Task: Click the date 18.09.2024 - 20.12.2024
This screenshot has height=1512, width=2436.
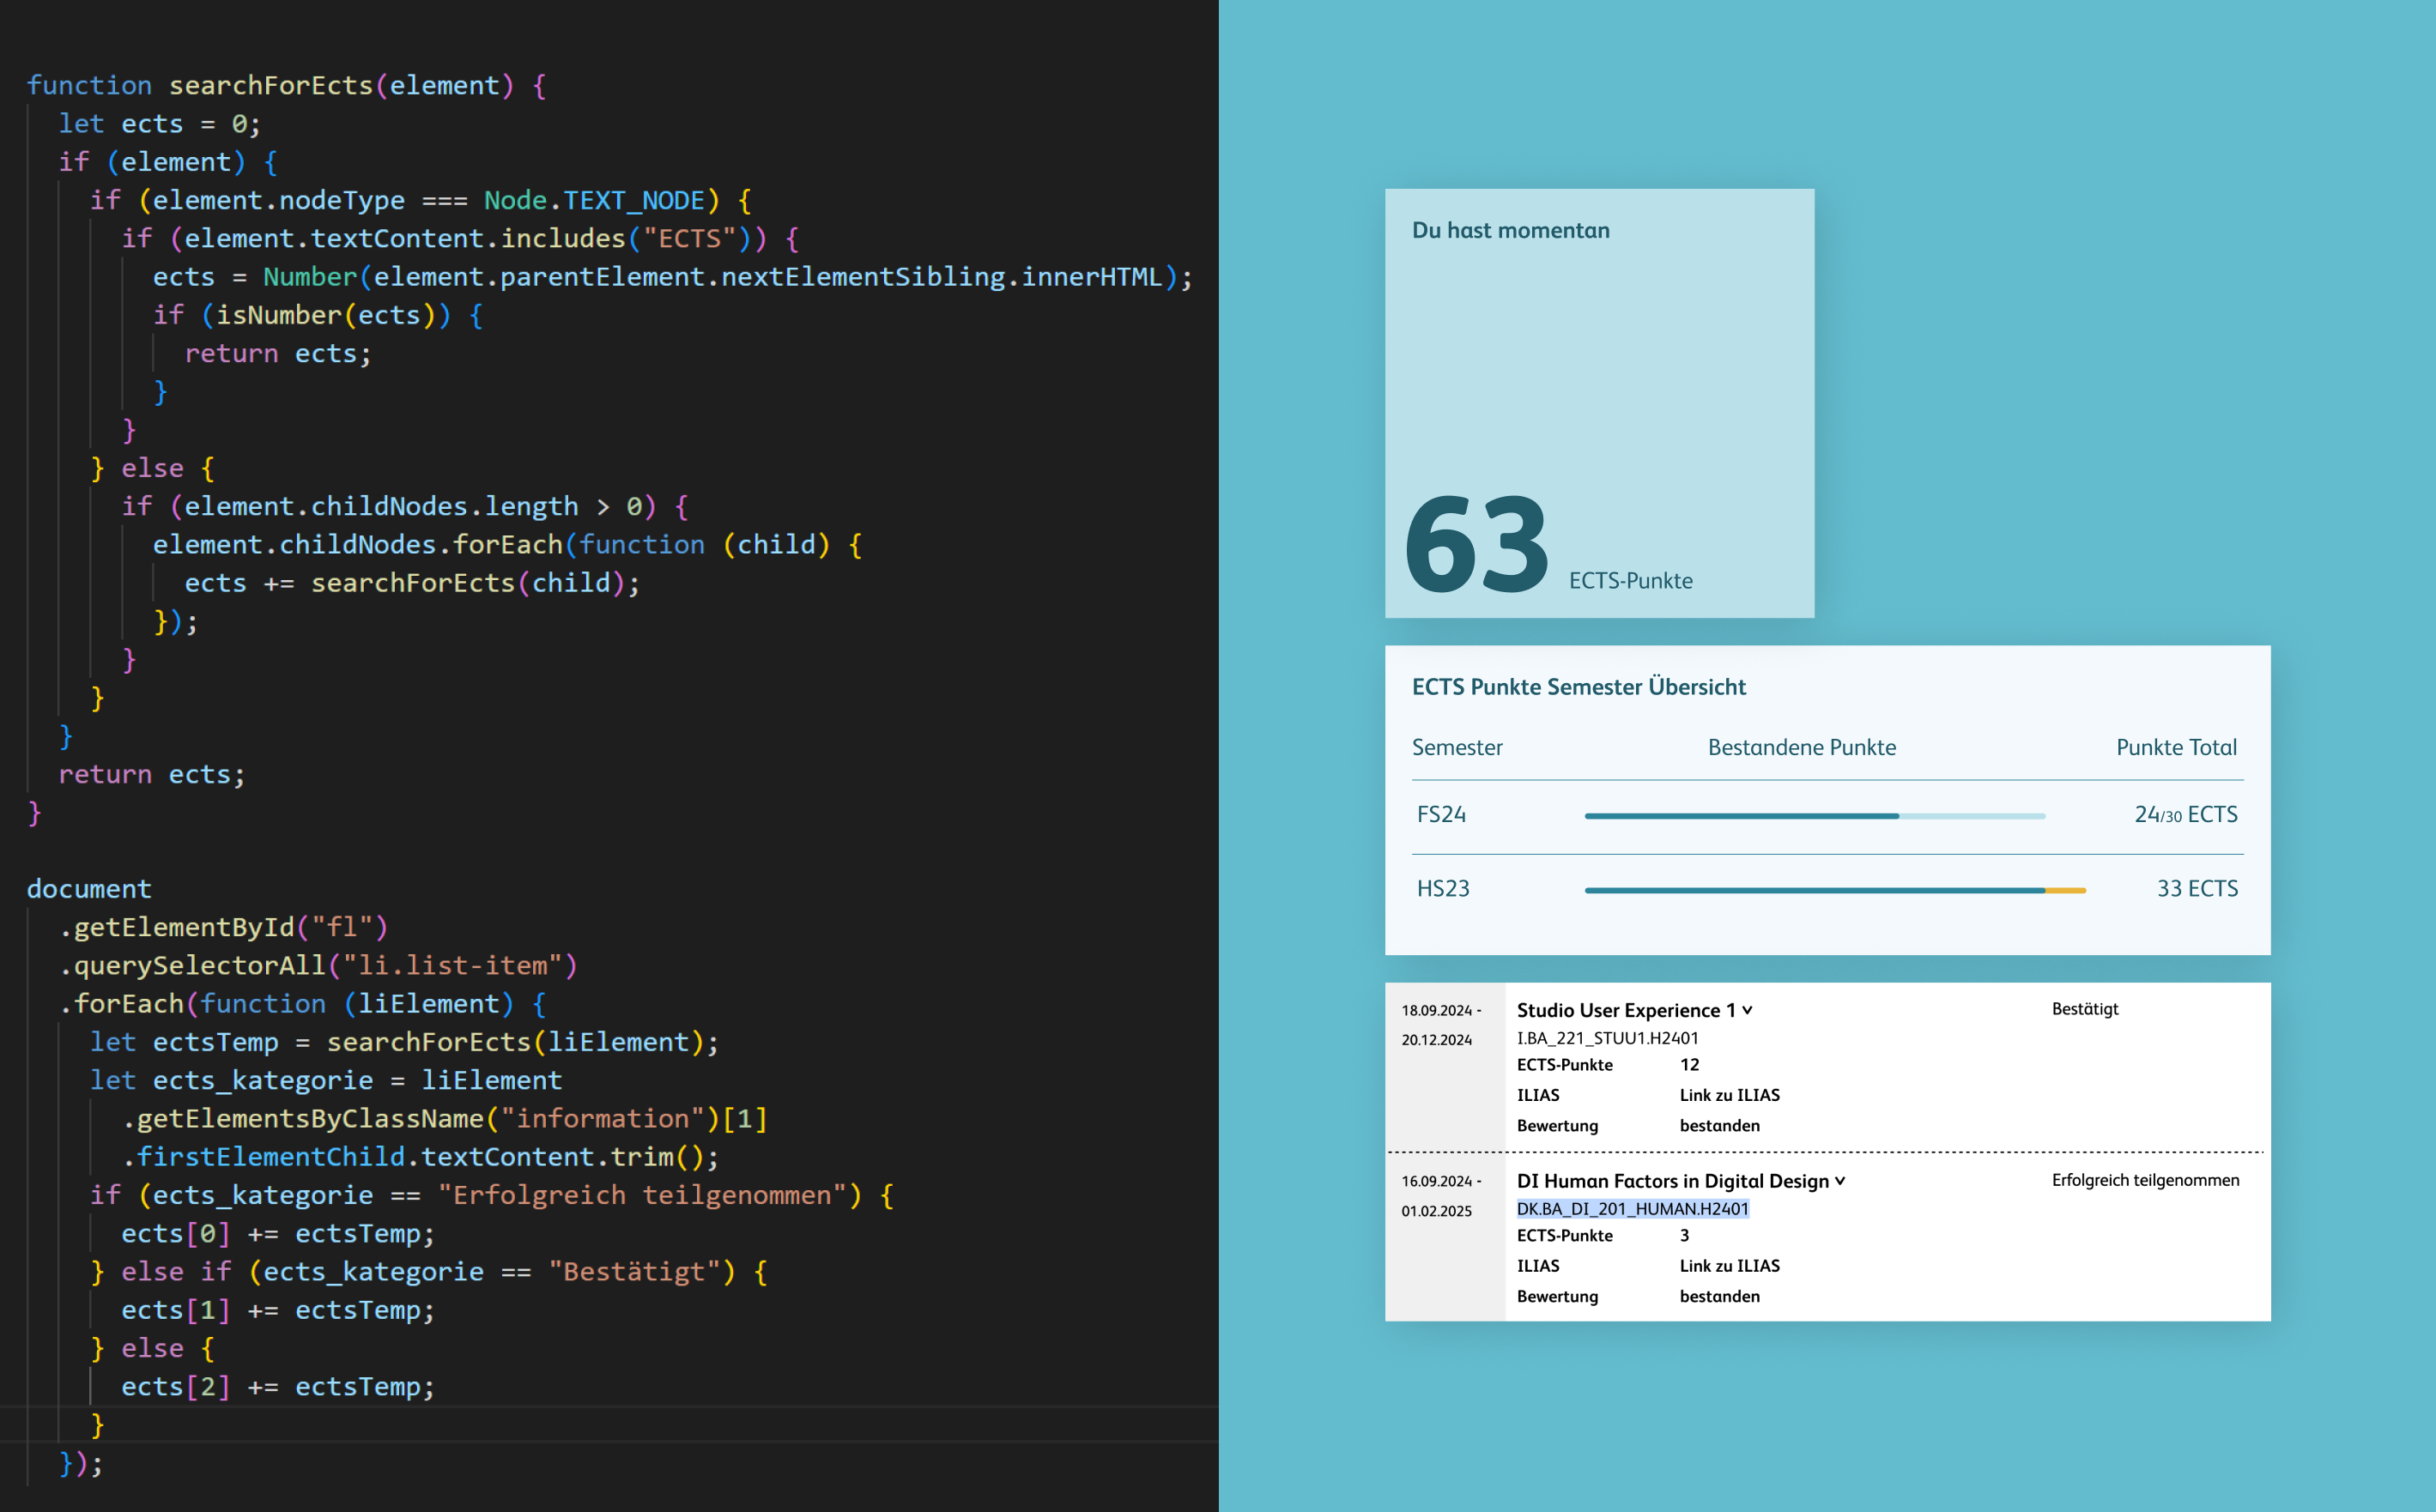Action: (x=1440, y=1025)
